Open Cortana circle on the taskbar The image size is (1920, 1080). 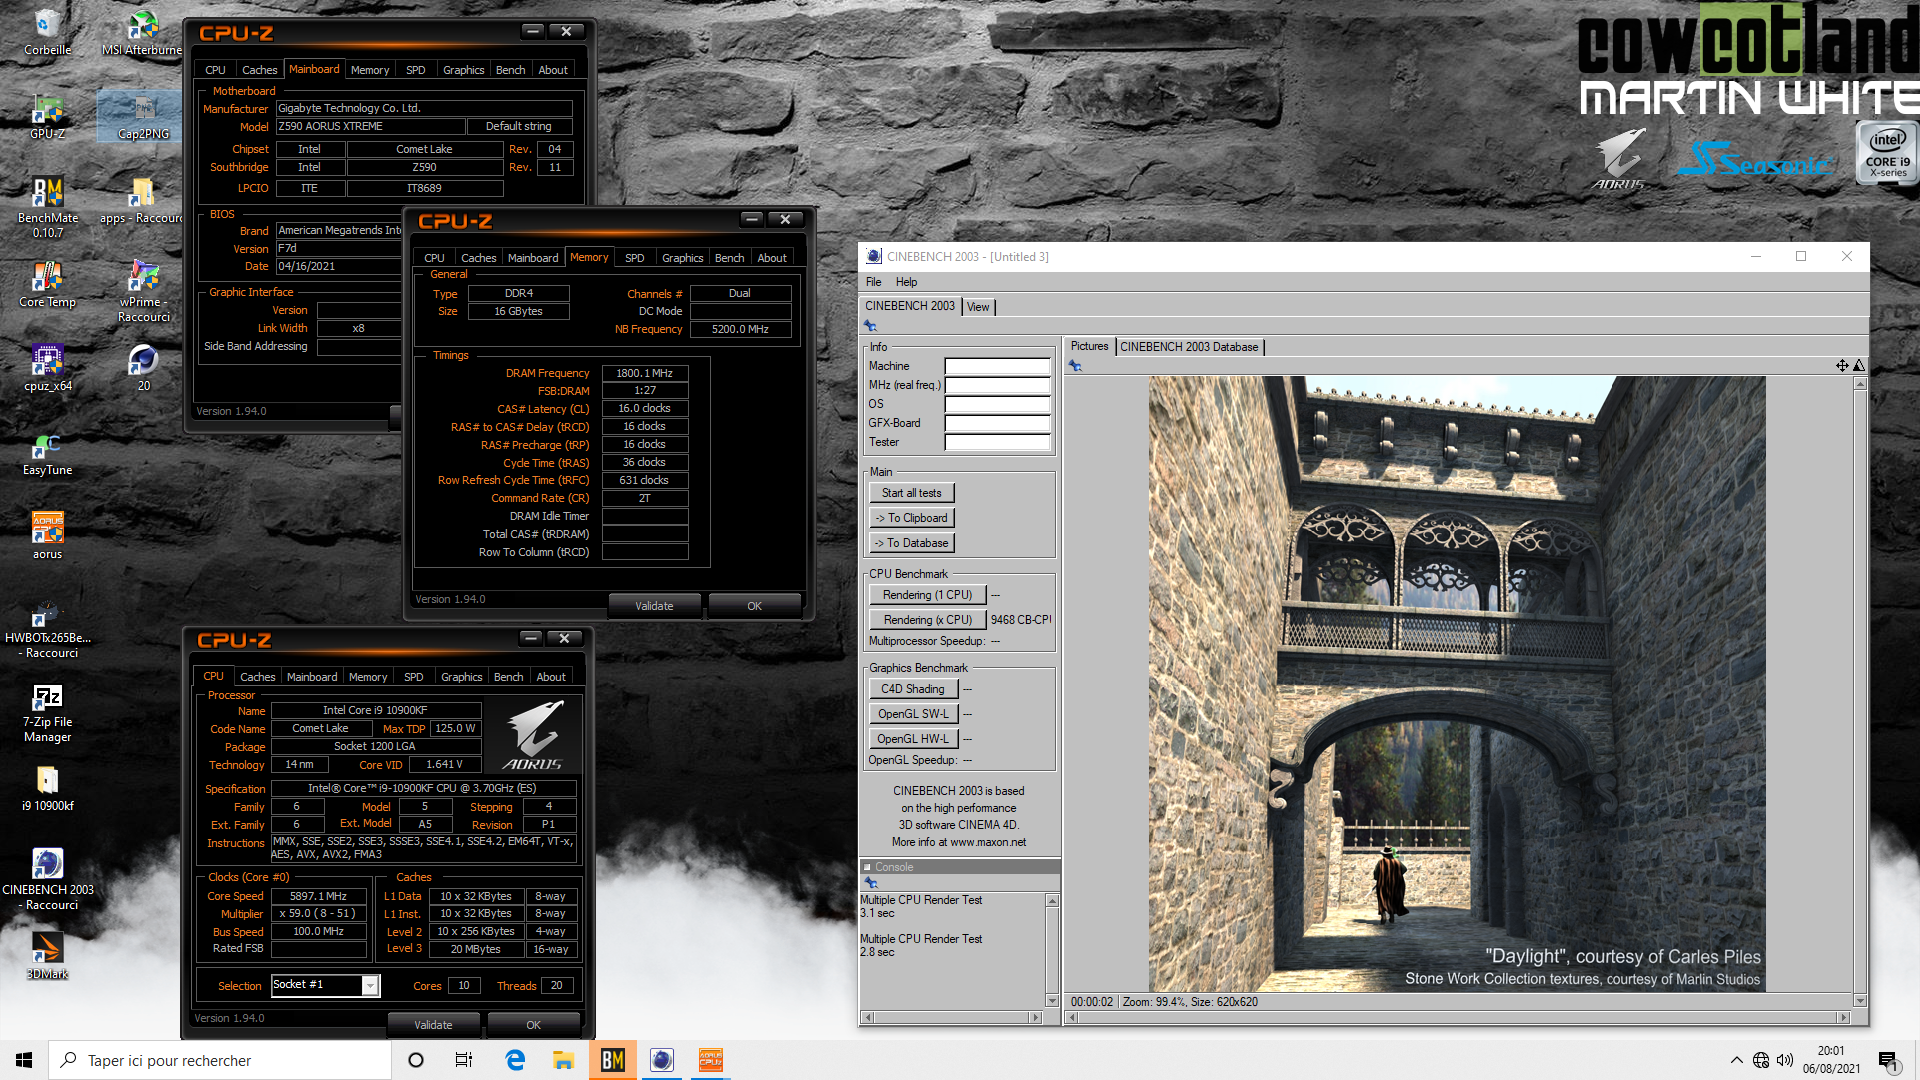(x=416, y=1060)
